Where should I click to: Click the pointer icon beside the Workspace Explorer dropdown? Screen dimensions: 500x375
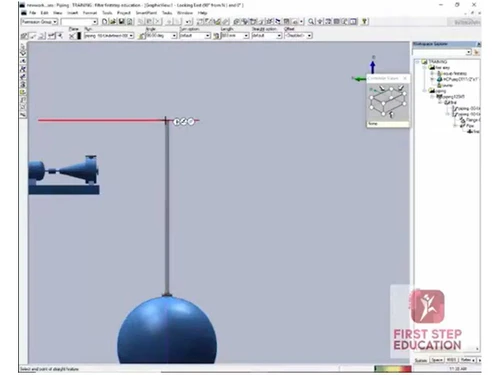tap(476, 52)
